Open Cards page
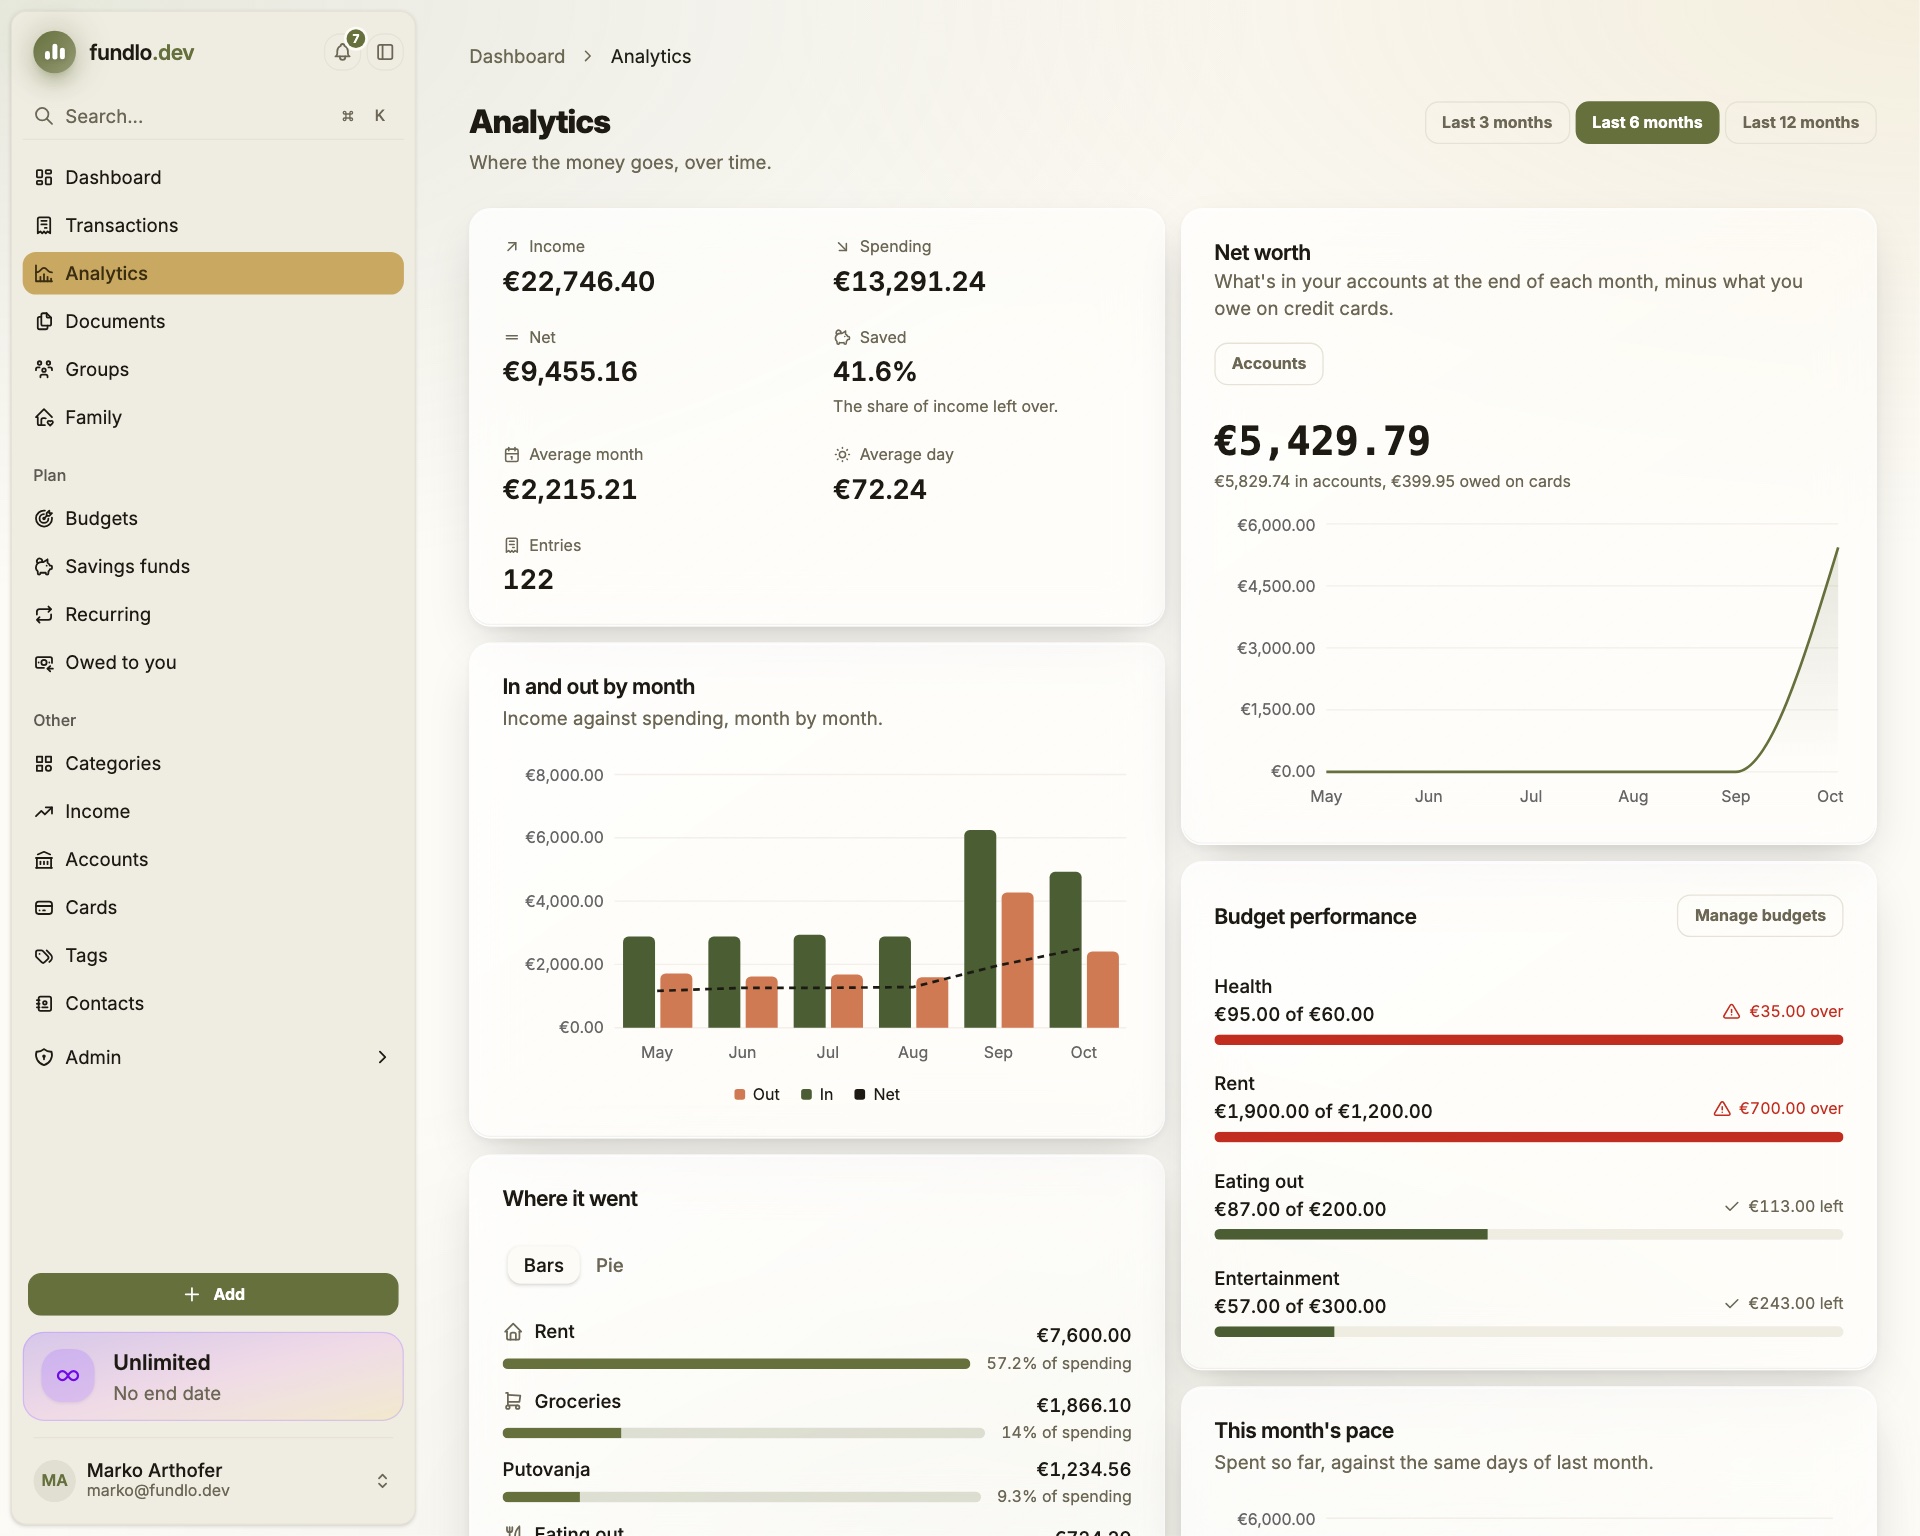The height and width of the screenshot is (1536, 1920). click(213, 907)
